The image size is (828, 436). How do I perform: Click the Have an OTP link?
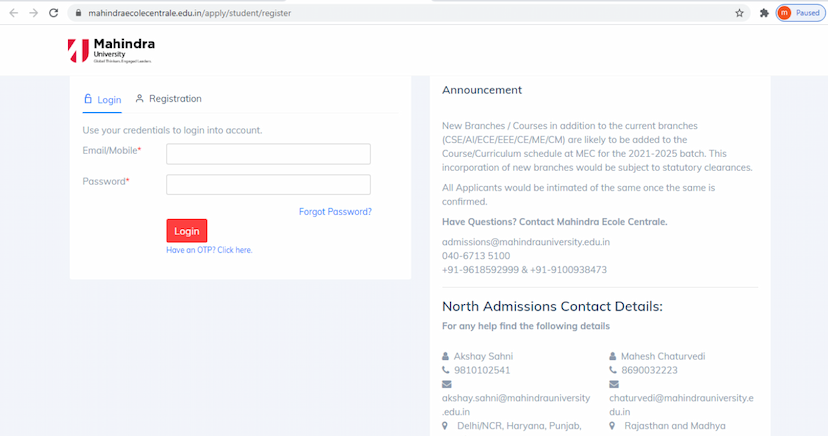point(209,250)
